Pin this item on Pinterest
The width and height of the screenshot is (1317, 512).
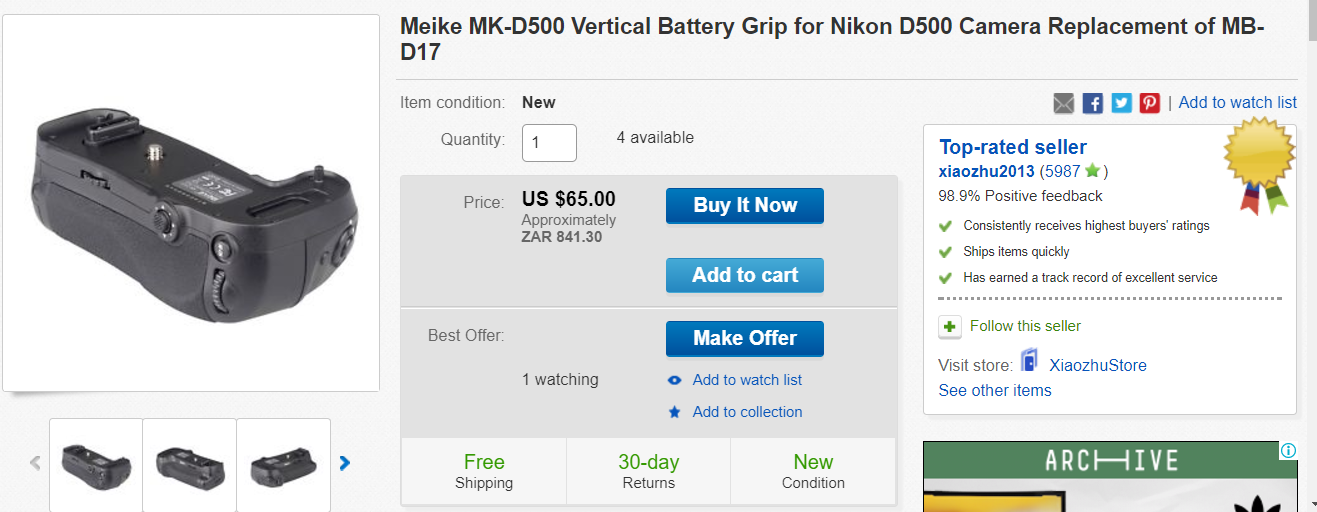1150,103
